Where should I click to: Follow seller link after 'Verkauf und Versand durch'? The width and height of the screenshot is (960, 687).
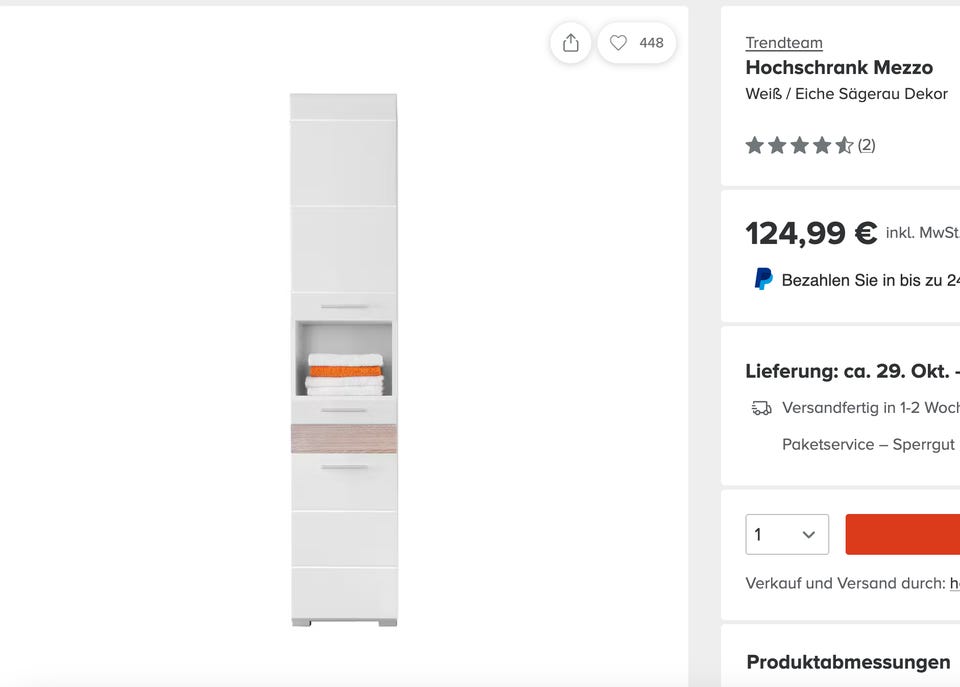(x=954, y=583)
